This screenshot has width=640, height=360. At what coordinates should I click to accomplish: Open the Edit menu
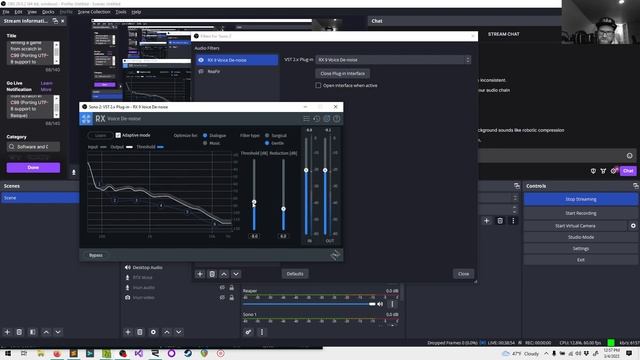18,12
